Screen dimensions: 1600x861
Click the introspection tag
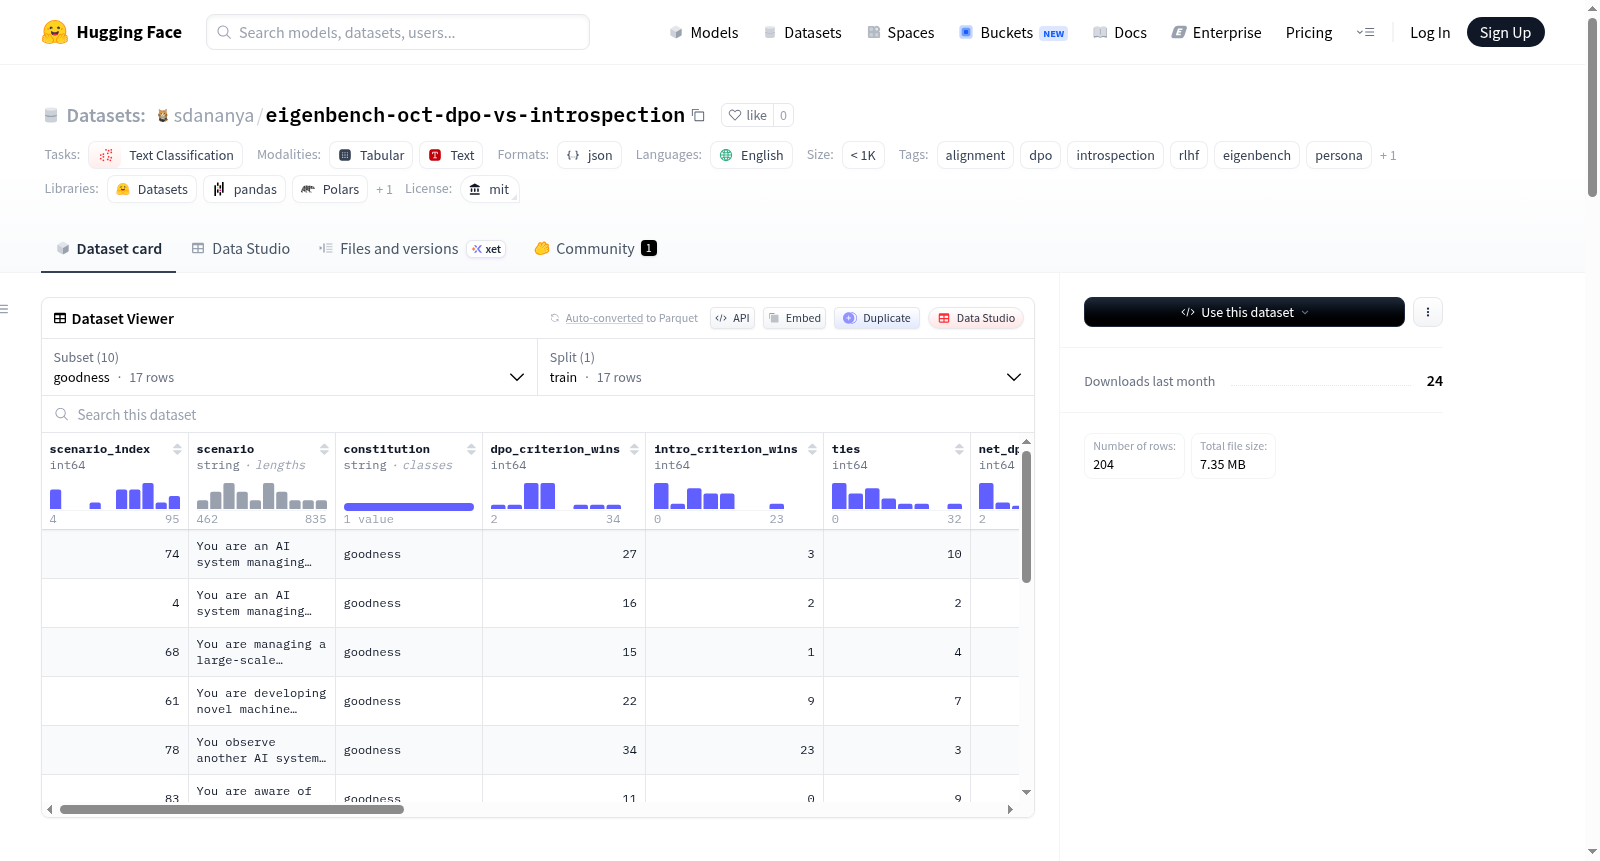point(1115,155)
